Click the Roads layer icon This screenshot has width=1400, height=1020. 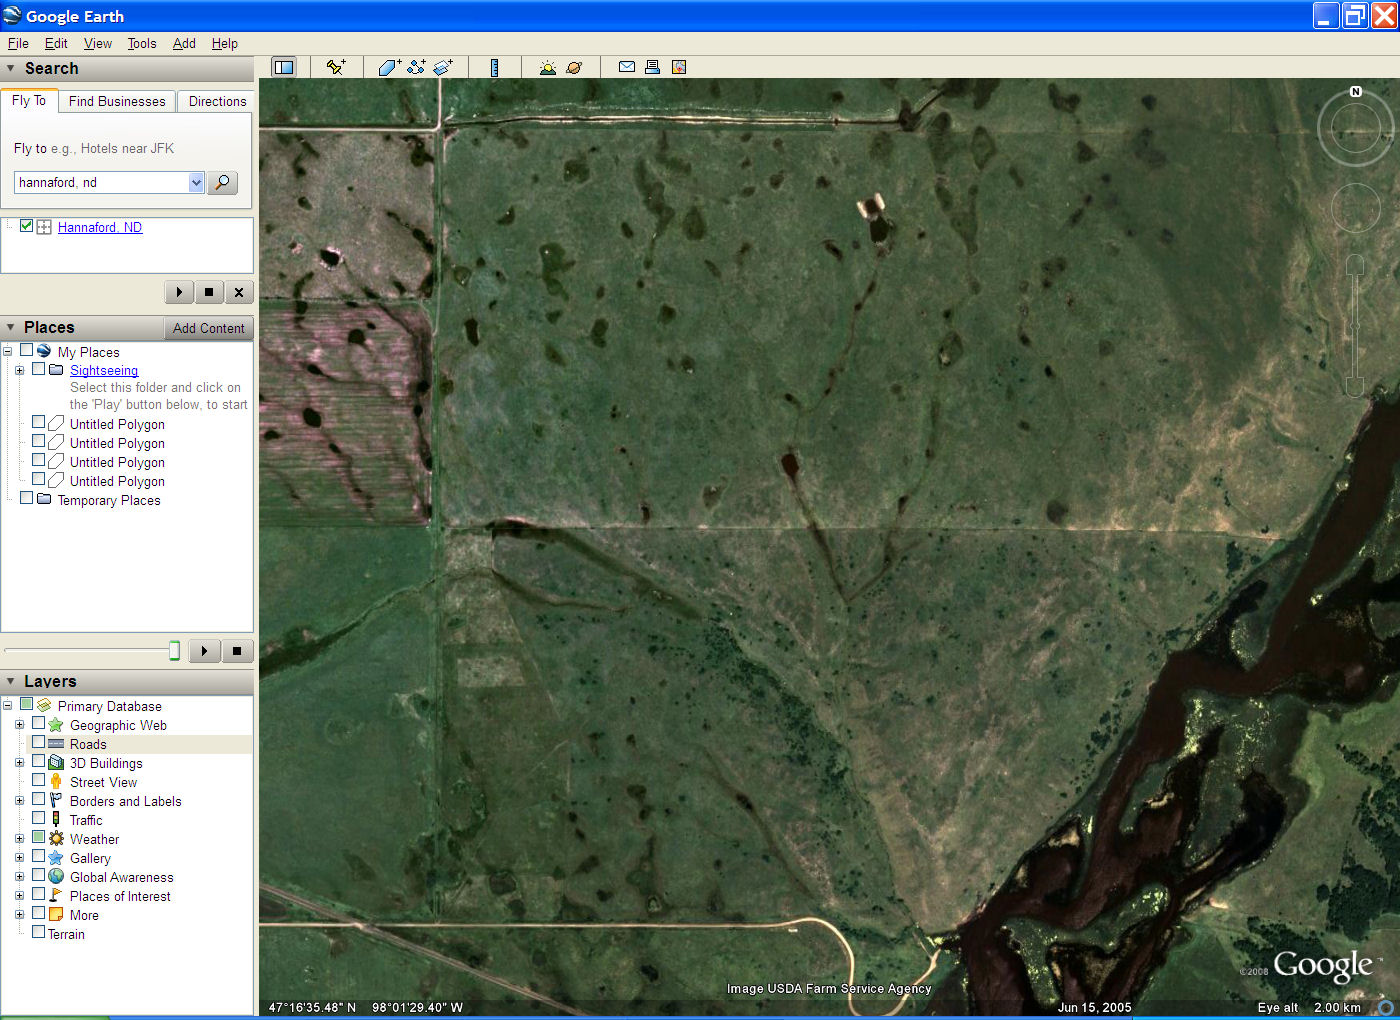click(56, 744)
